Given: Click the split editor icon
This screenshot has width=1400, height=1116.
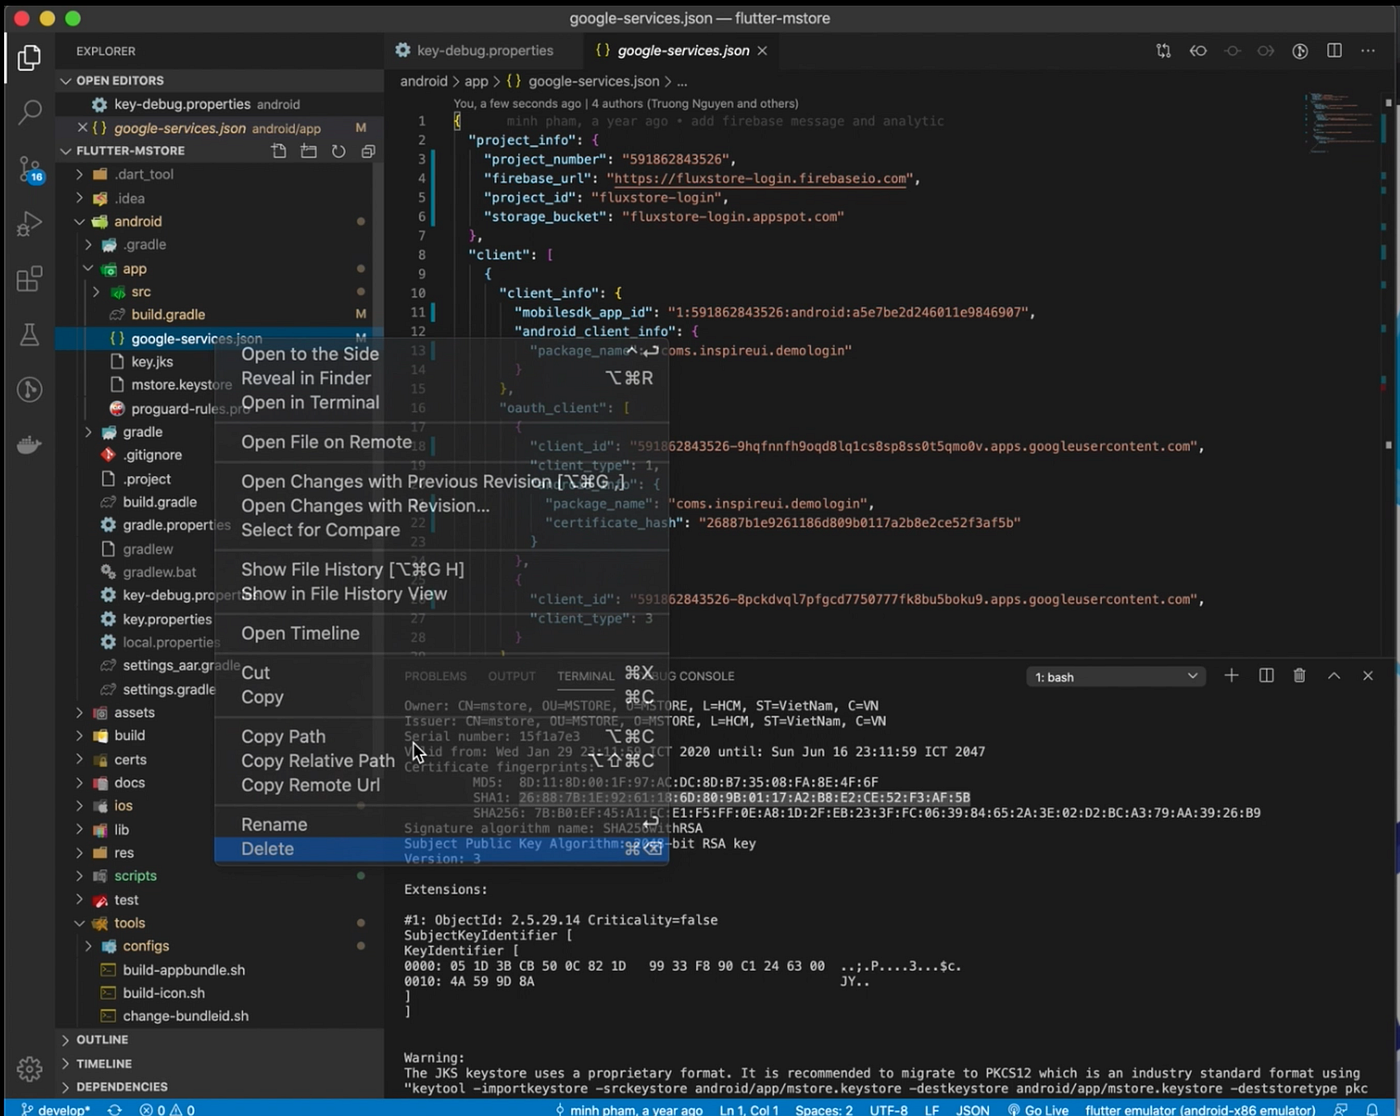Looking at the screenshot, I should click(1334, 50).
